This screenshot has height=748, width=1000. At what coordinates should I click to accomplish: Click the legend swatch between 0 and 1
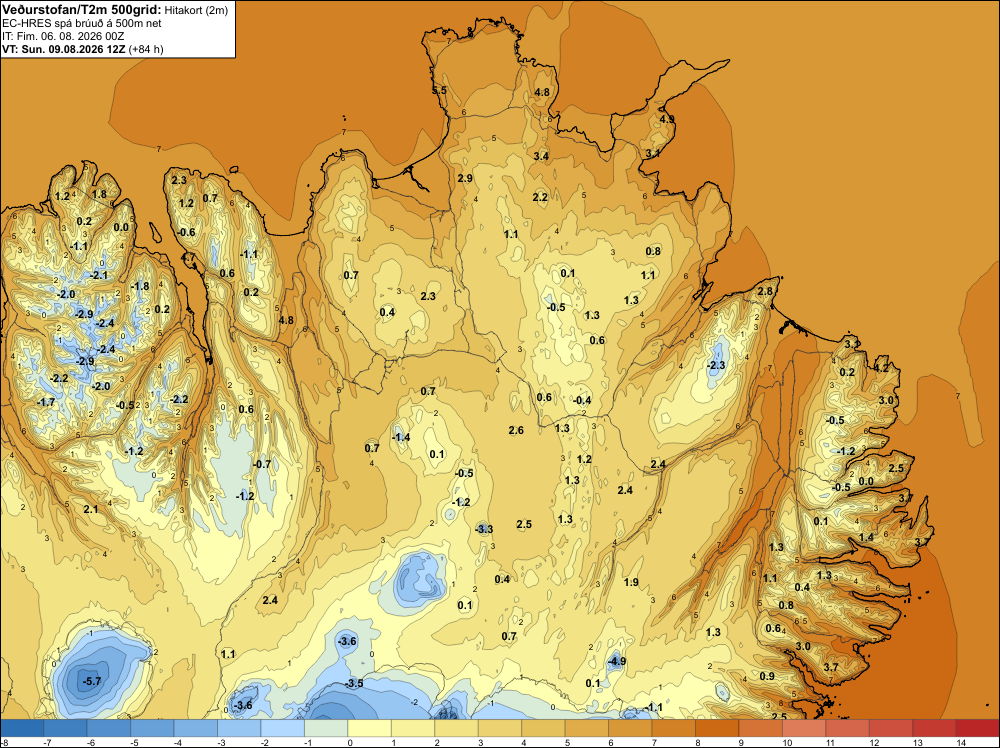(369, 728)
